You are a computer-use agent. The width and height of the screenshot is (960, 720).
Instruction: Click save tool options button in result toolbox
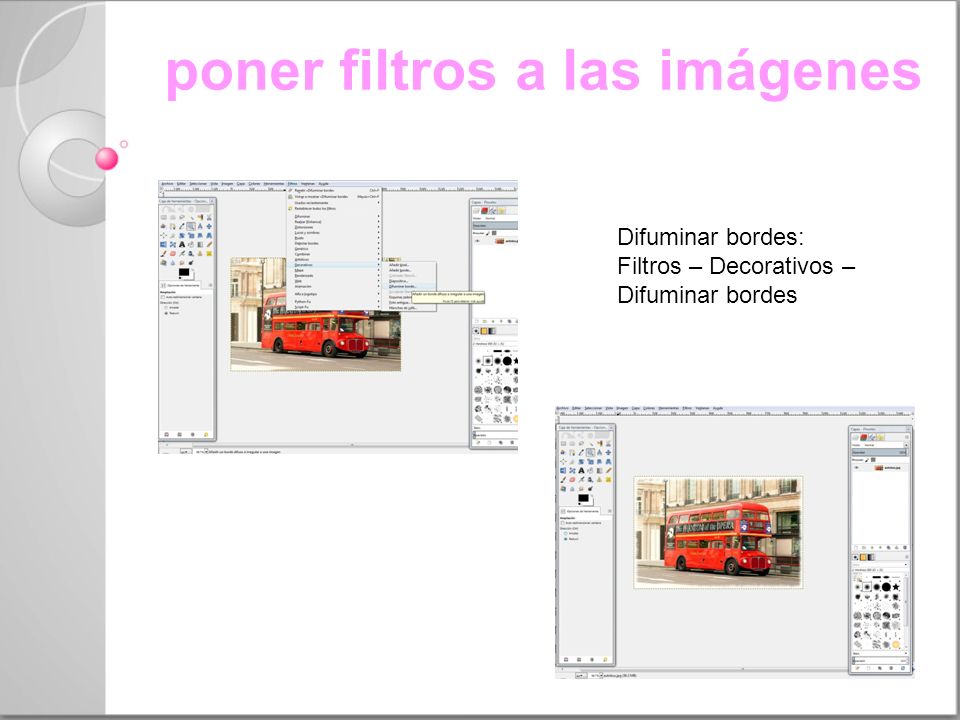coord(566,659)
